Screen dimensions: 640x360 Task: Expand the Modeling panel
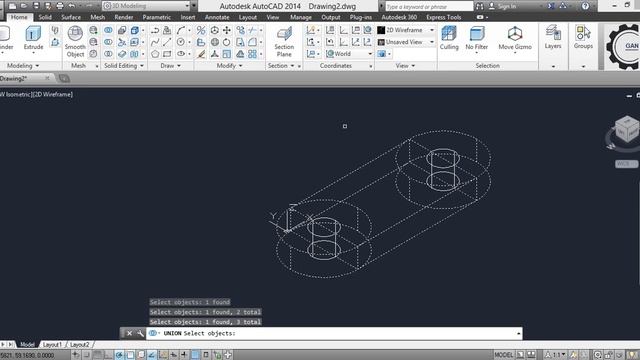pyautogui.click(x=23, y=66)
